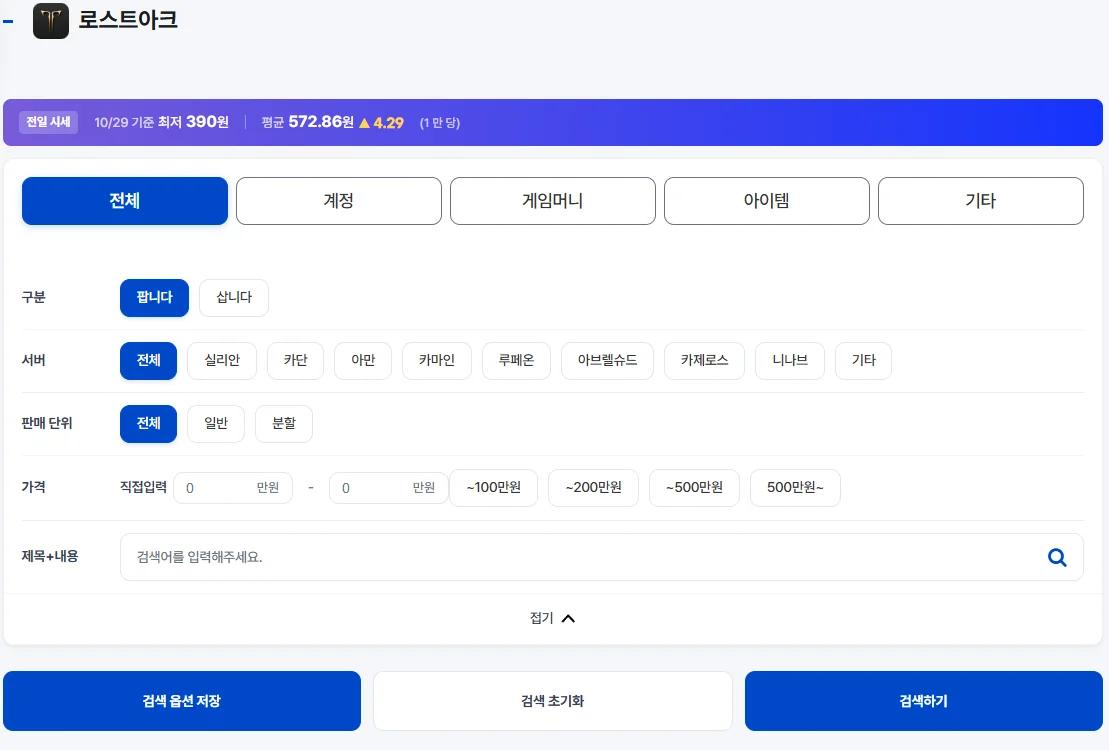The width and height of the screenshot is (1109, 750).
Task: Click the 최저 390원 price text
Action: coord(193,122)
